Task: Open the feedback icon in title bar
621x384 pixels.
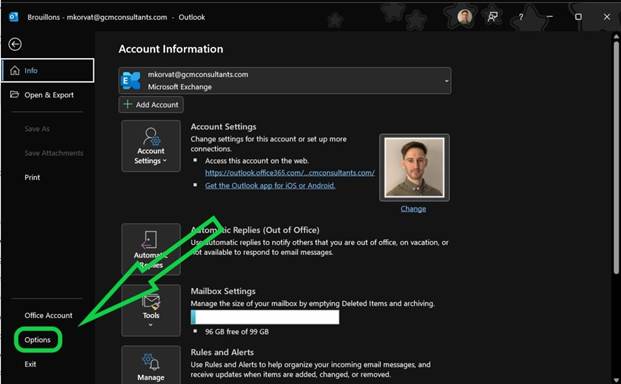Action: pos(492,17)
